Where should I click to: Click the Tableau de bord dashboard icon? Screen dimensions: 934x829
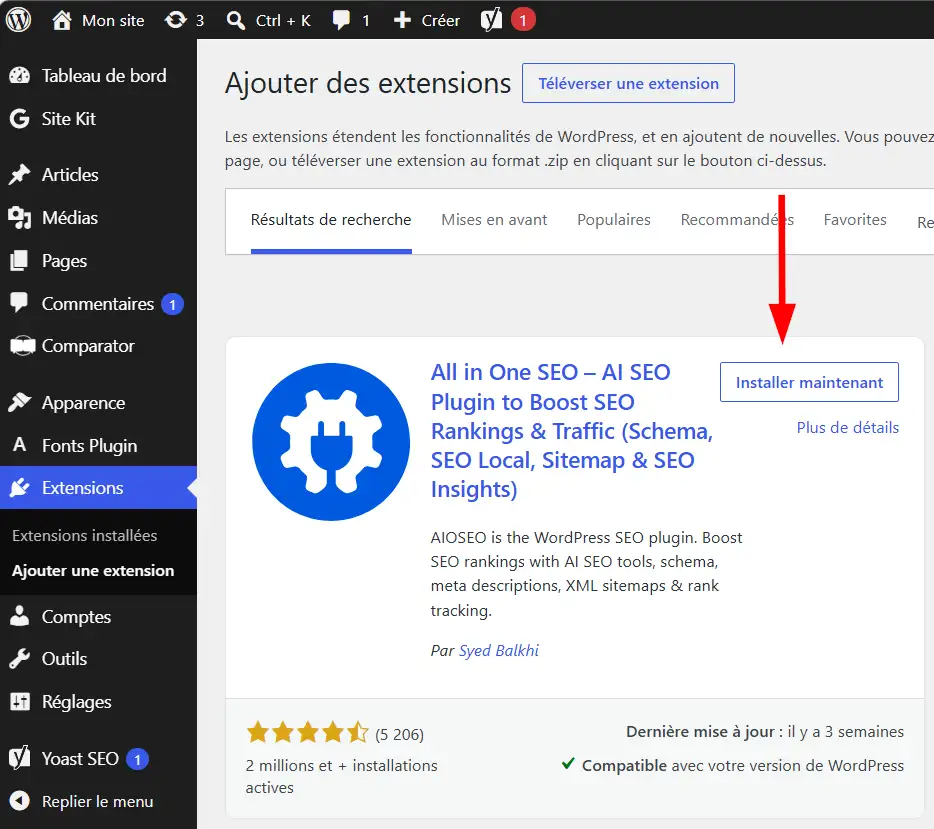pos(20,76)
